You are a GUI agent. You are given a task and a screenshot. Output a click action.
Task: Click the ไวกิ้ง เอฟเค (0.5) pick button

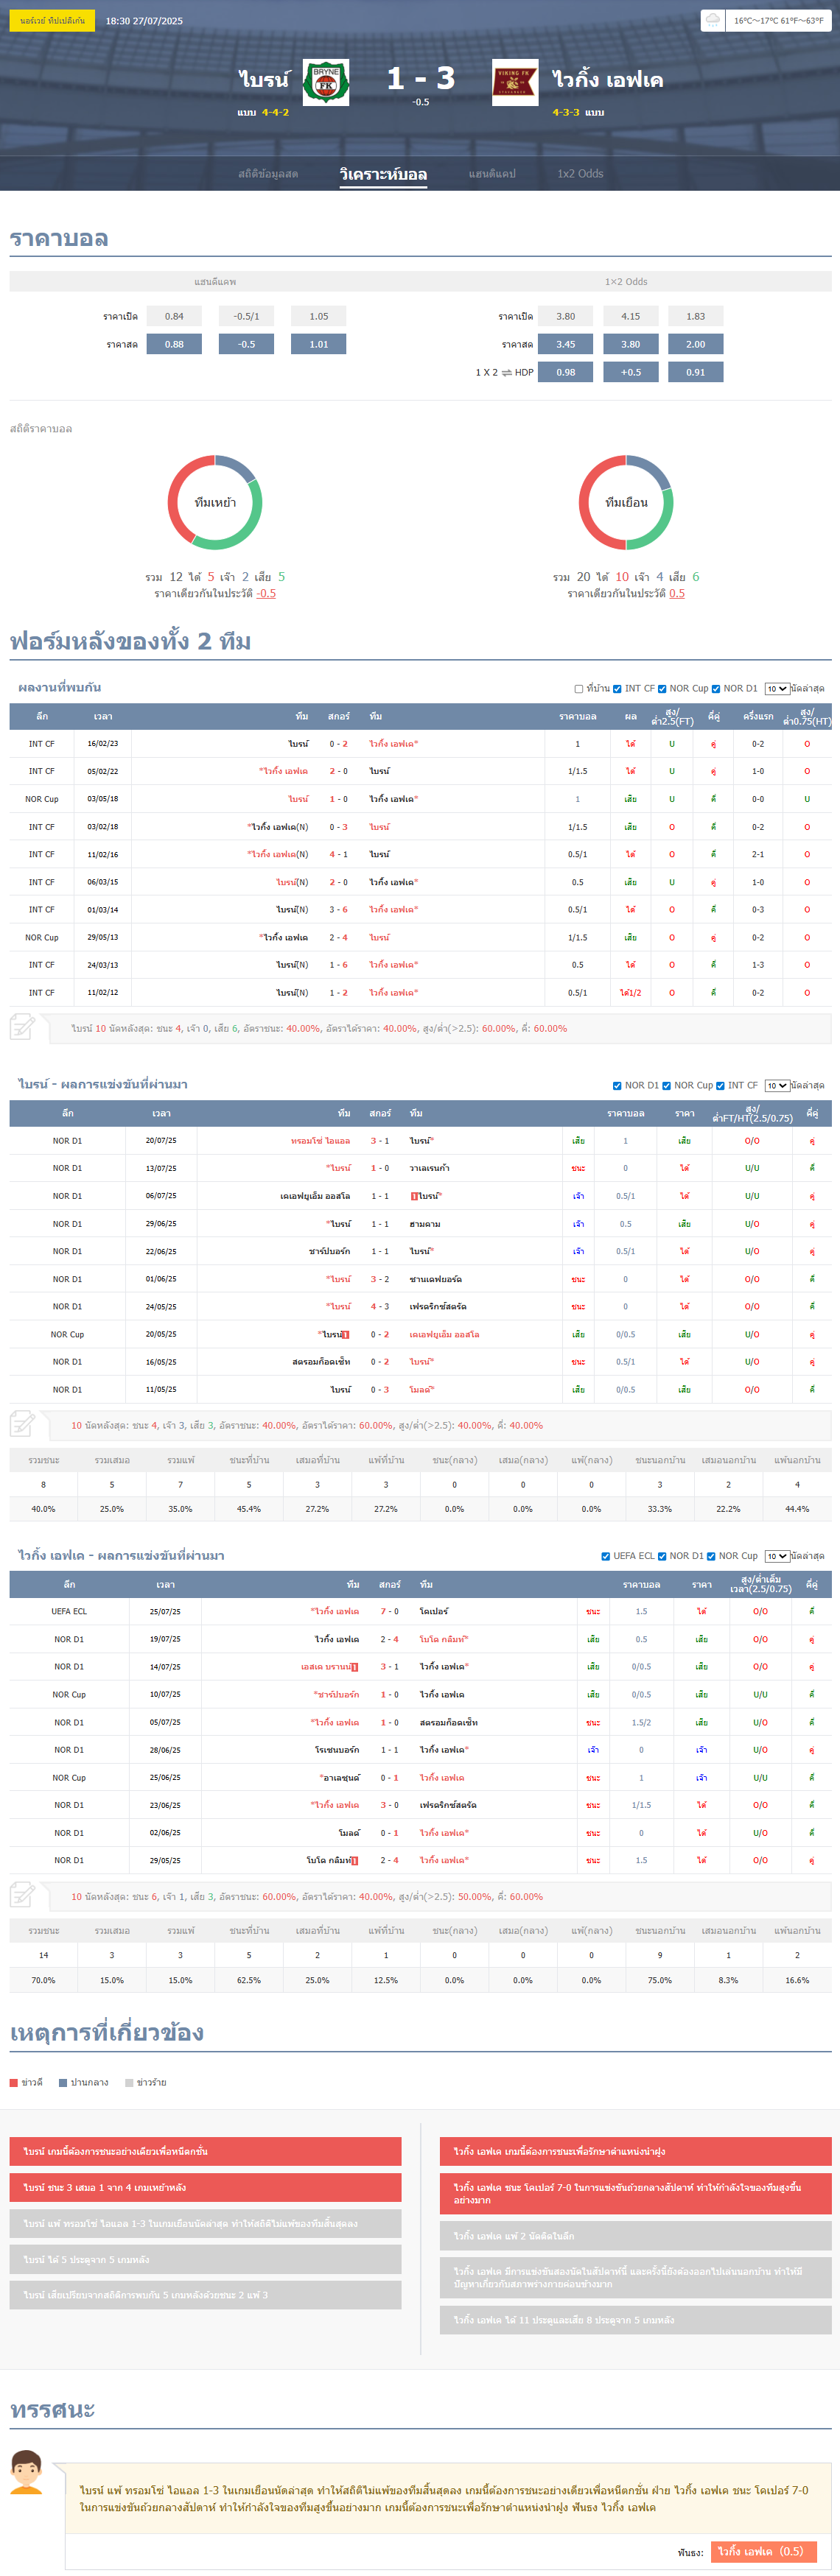click(x=764, y=2551)
